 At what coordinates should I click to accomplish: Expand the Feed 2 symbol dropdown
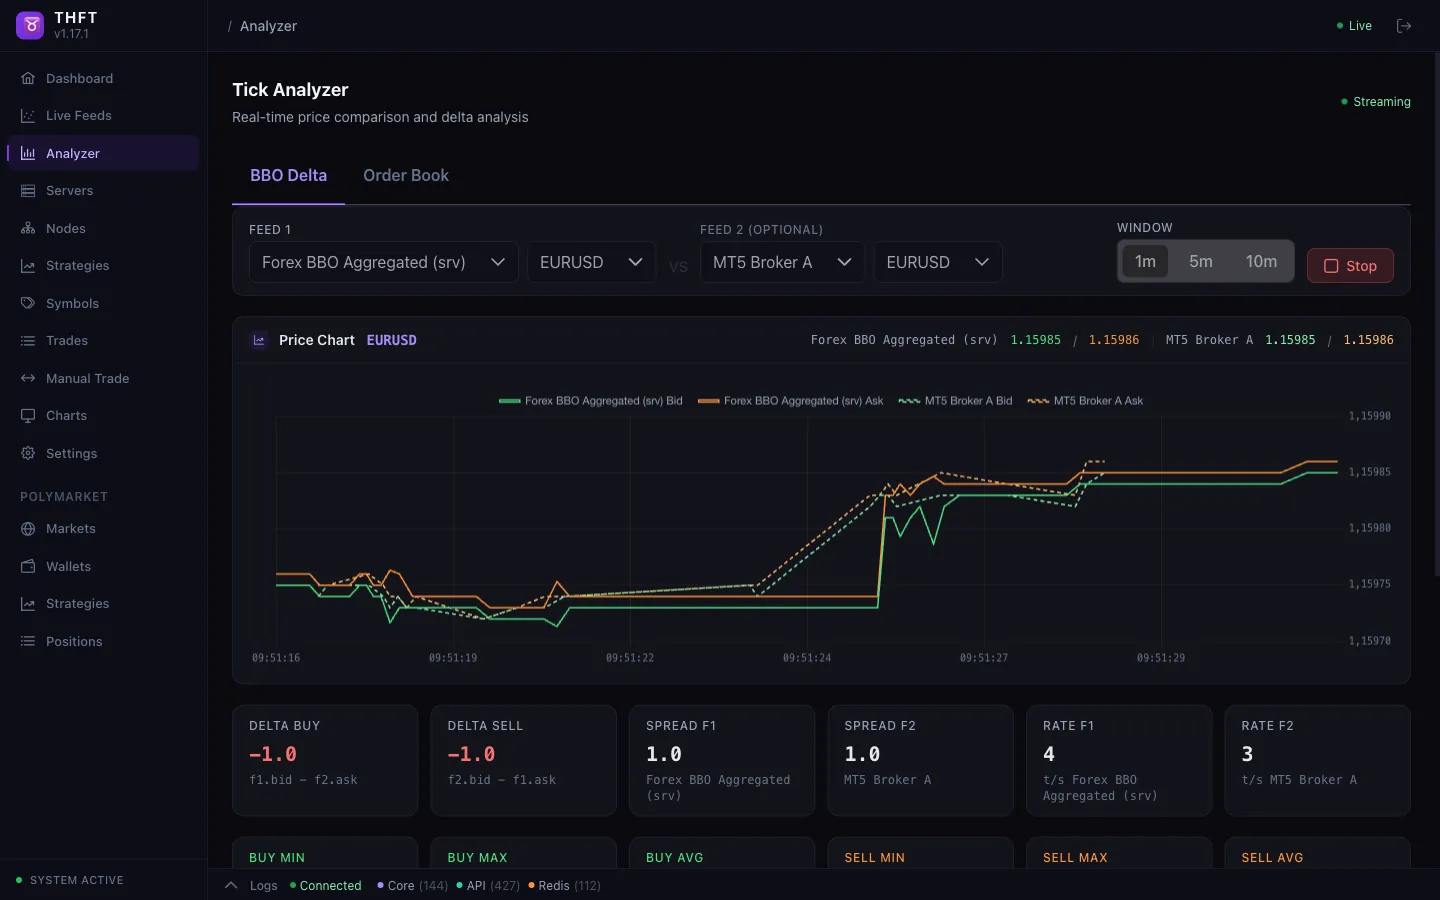point(937,262)
